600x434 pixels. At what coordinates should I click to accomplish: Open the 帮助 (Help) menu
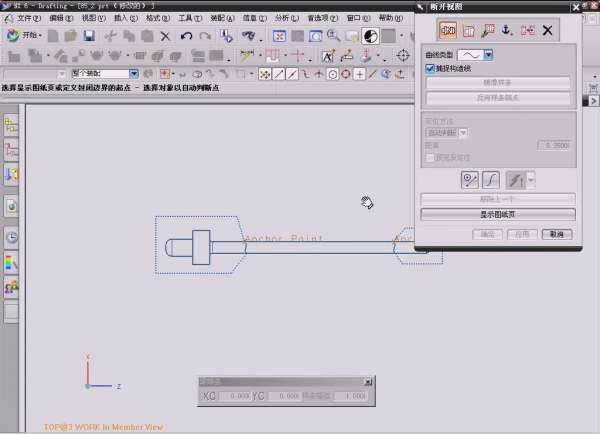pos(390,18)
